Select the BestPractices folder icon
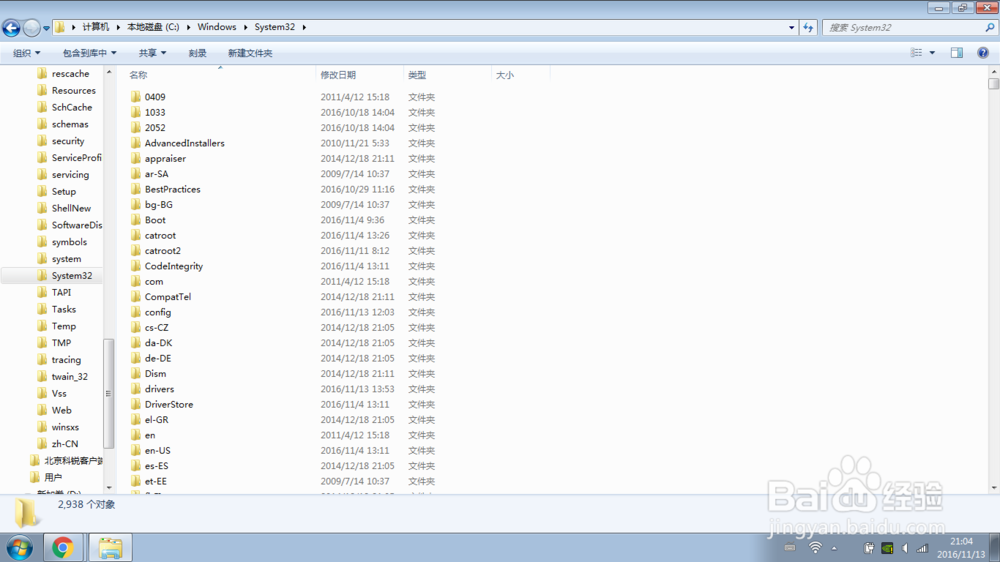Screen dimensions: 1000x562 point(136,189)
